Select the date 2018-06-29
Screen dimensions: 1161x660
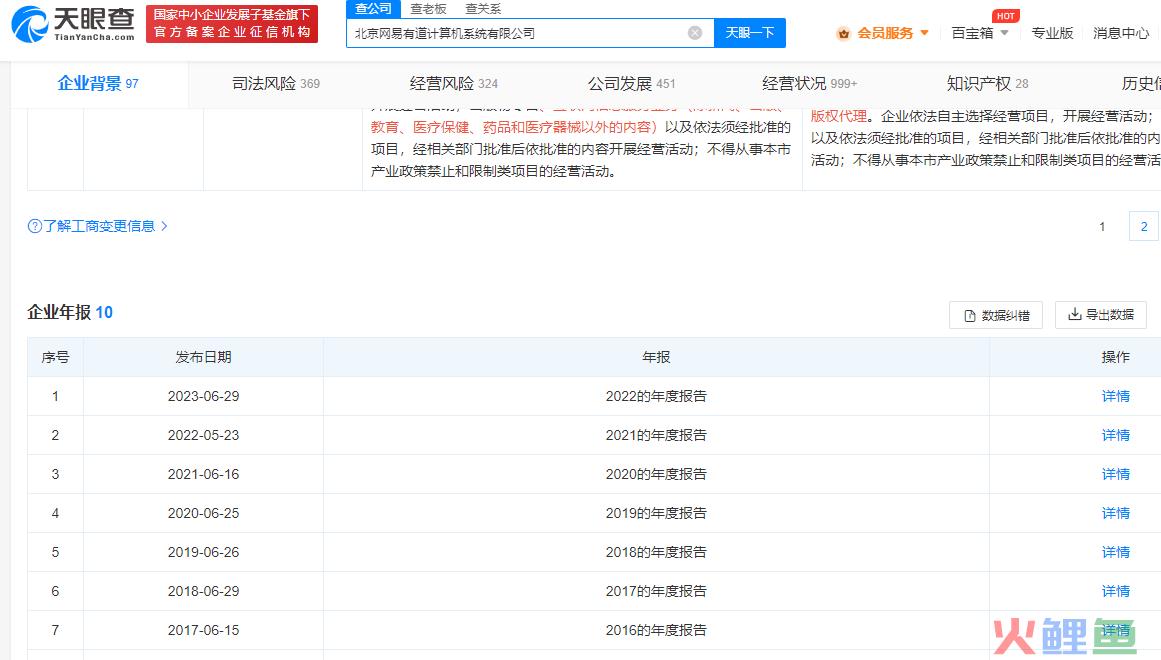tap(204, 591)
